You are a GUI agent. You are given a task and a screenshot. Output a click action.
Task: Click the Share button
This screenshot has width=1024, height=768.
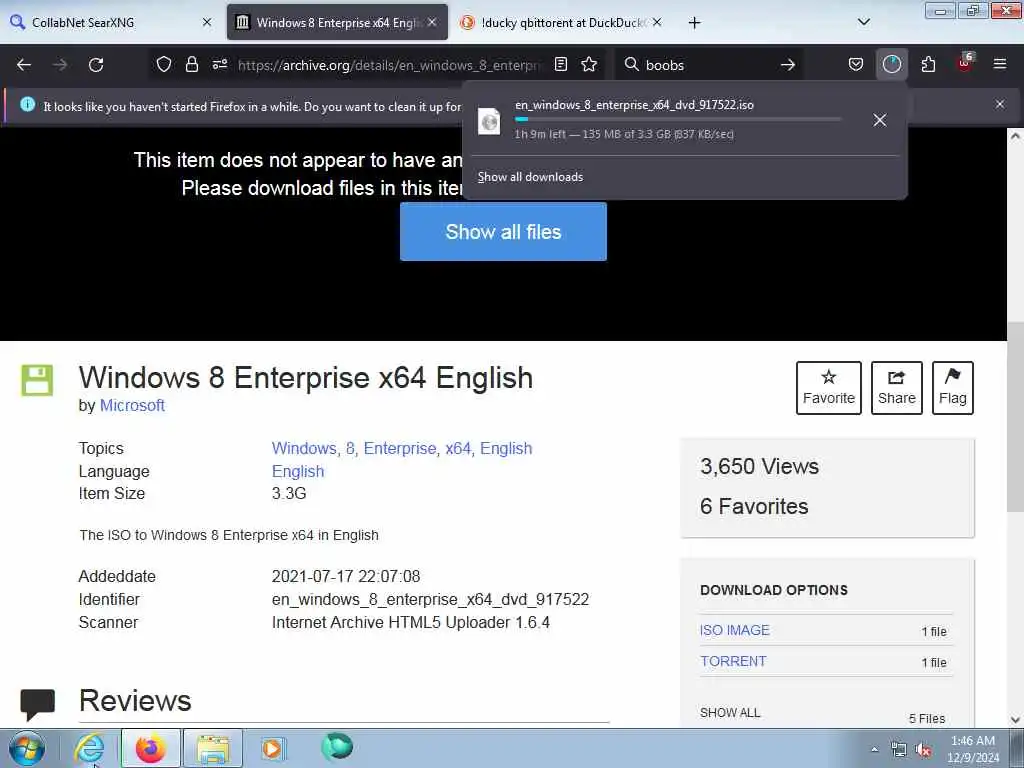[897, 388]
